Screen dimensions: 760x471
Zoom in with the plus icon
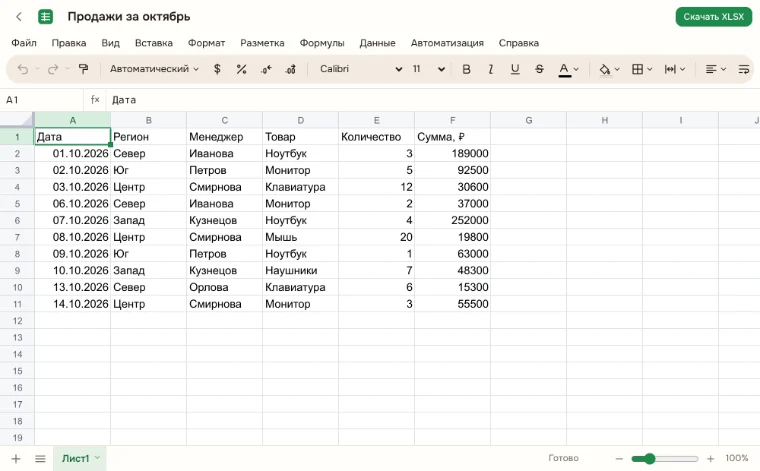711,458
